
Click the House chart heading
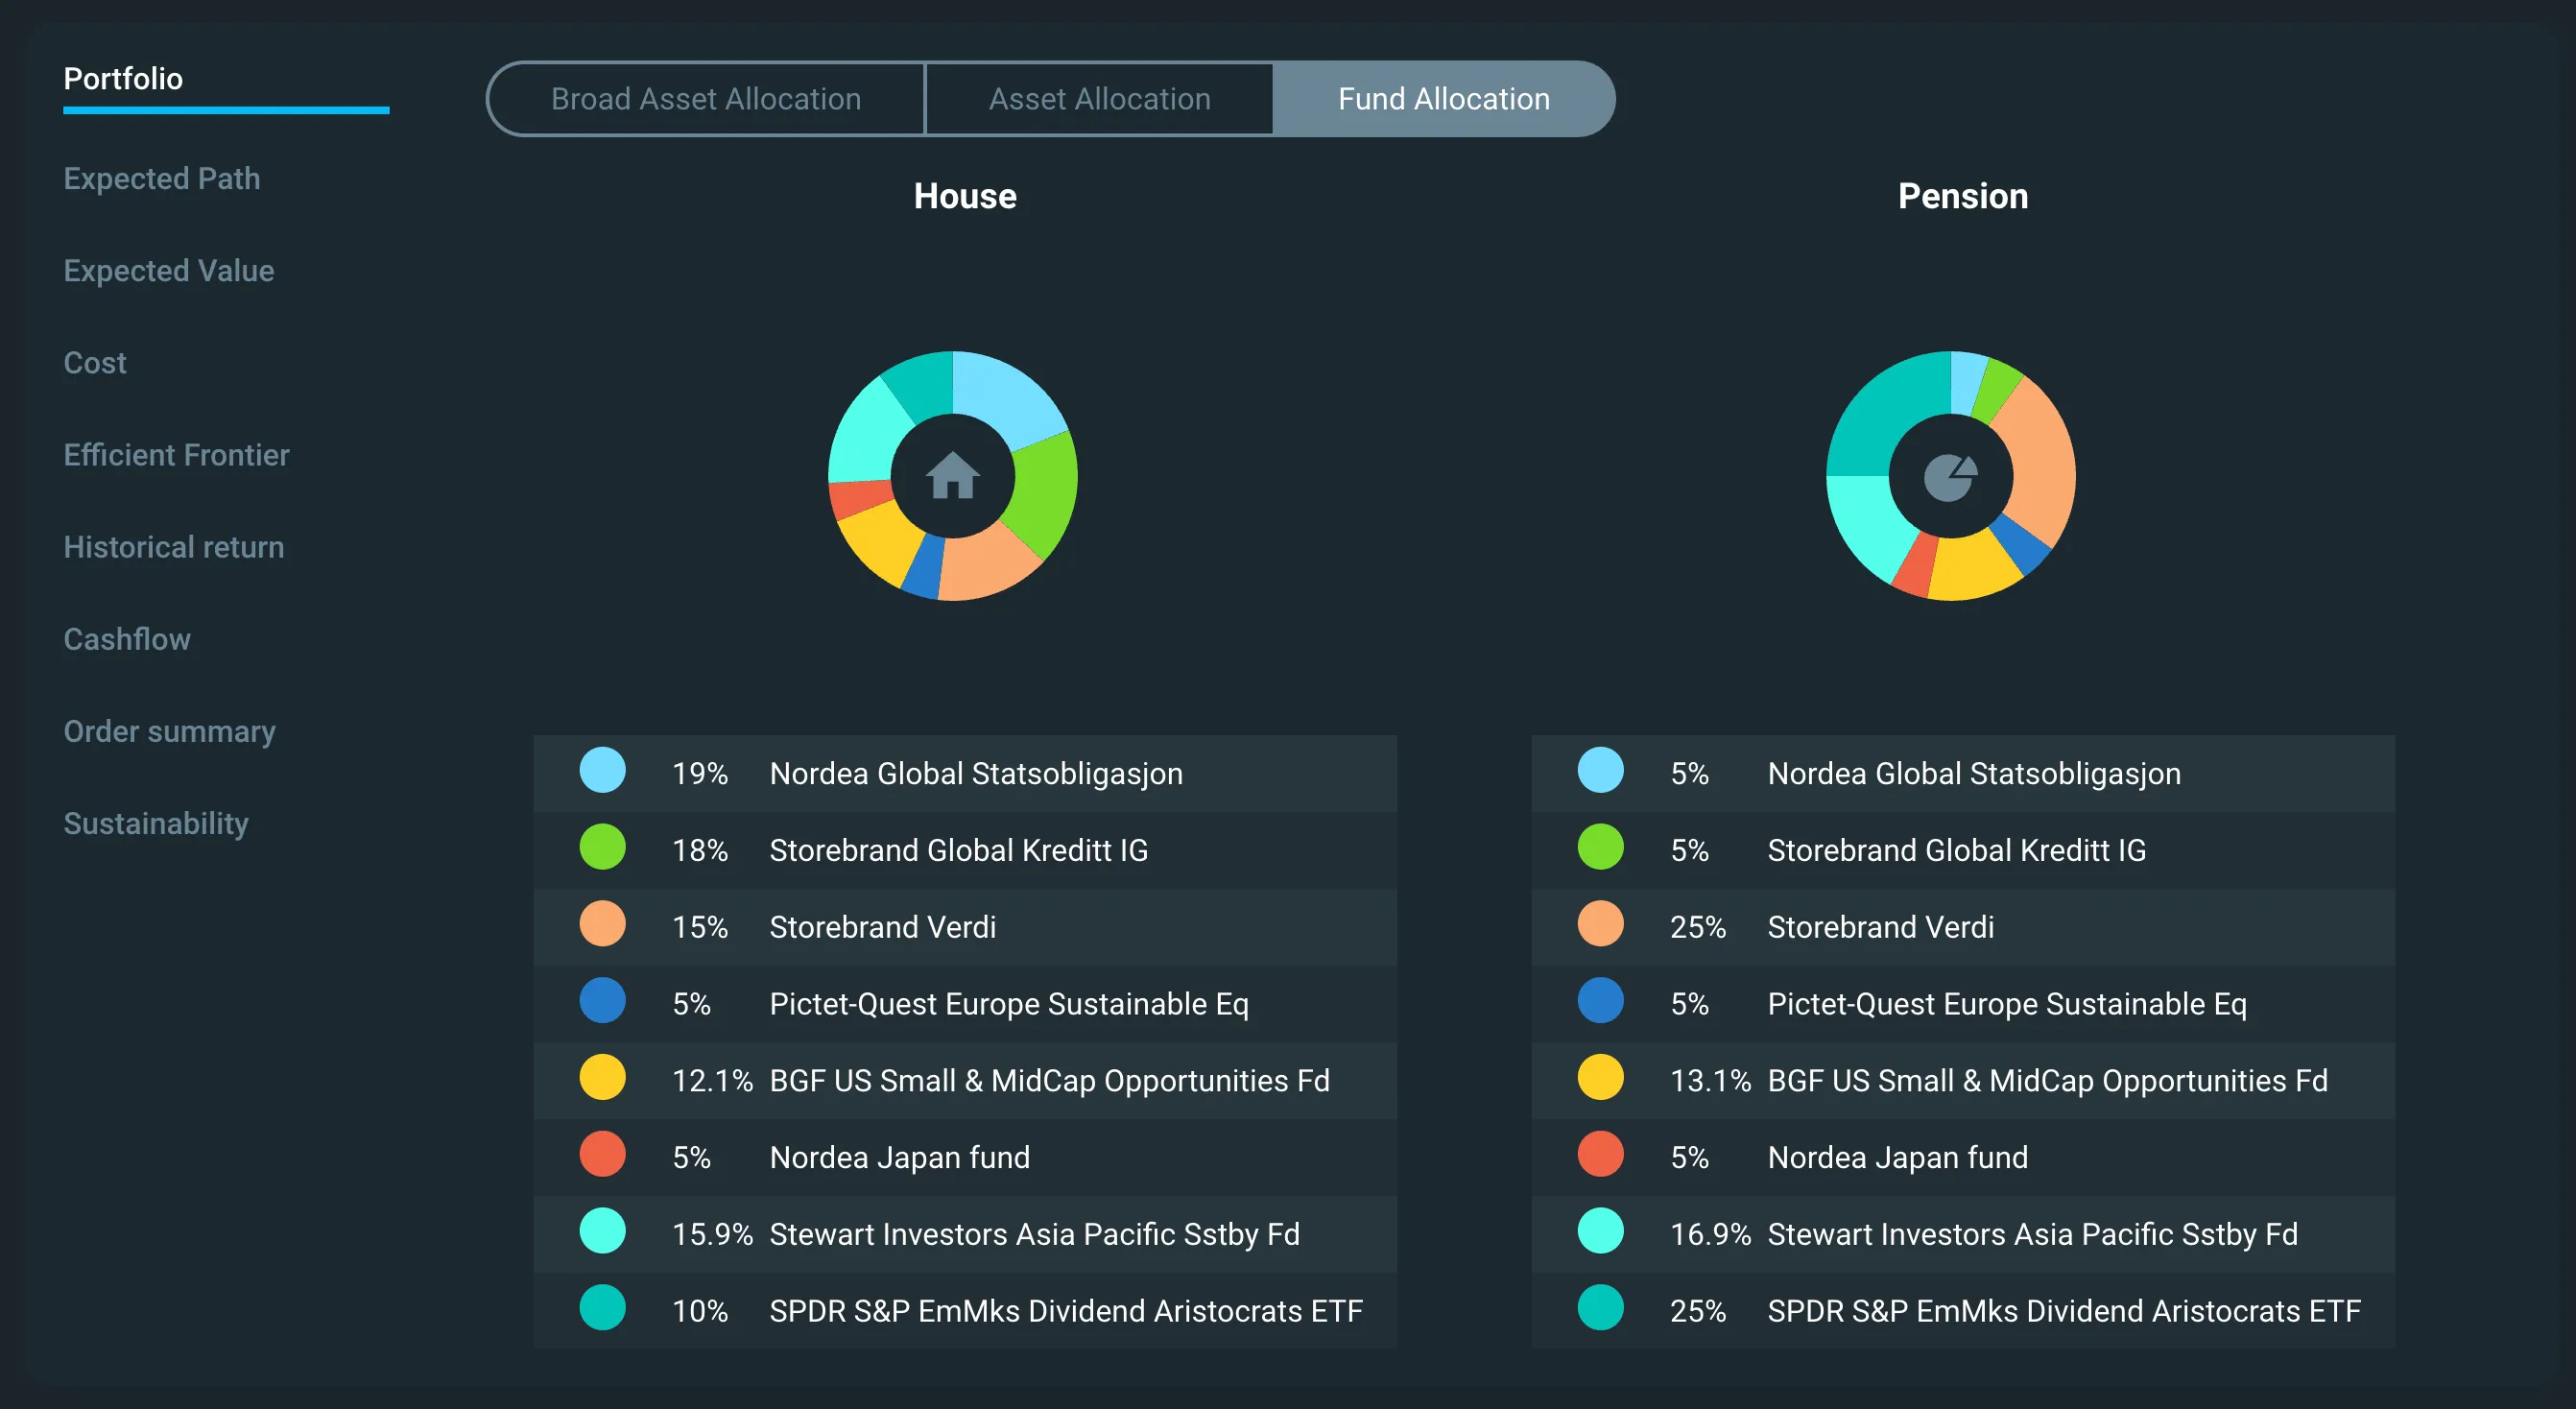965,196
